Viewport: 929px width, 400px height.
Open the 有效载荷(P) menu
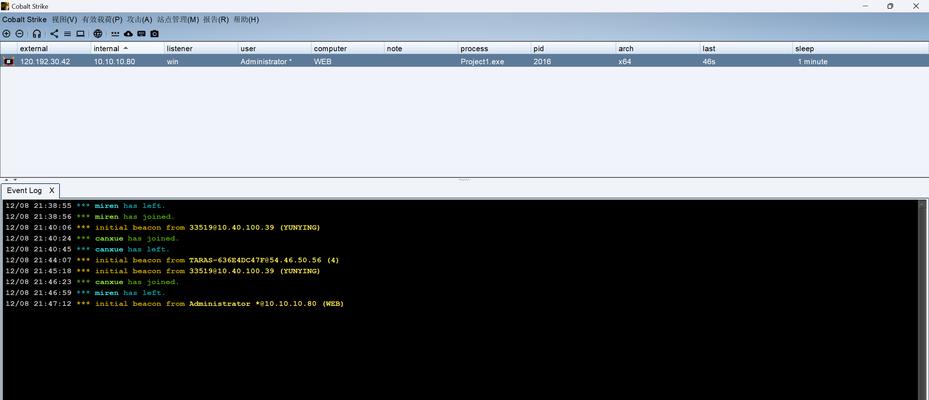click(x=102, y=19)
